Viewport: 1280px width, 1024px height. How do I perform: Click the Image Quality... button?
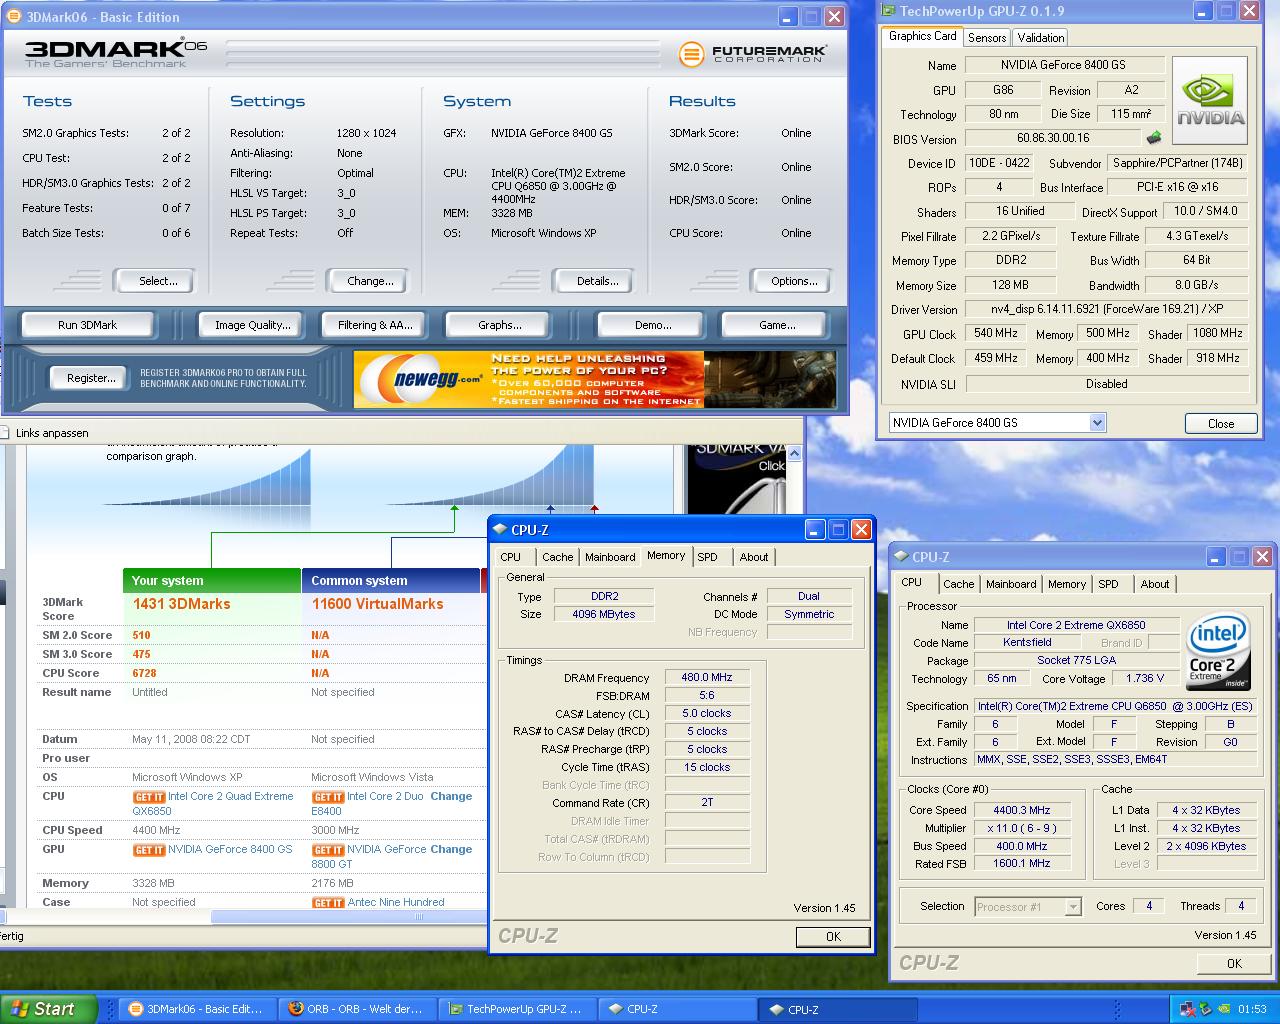pyautogui.click(x=253, y=325)
